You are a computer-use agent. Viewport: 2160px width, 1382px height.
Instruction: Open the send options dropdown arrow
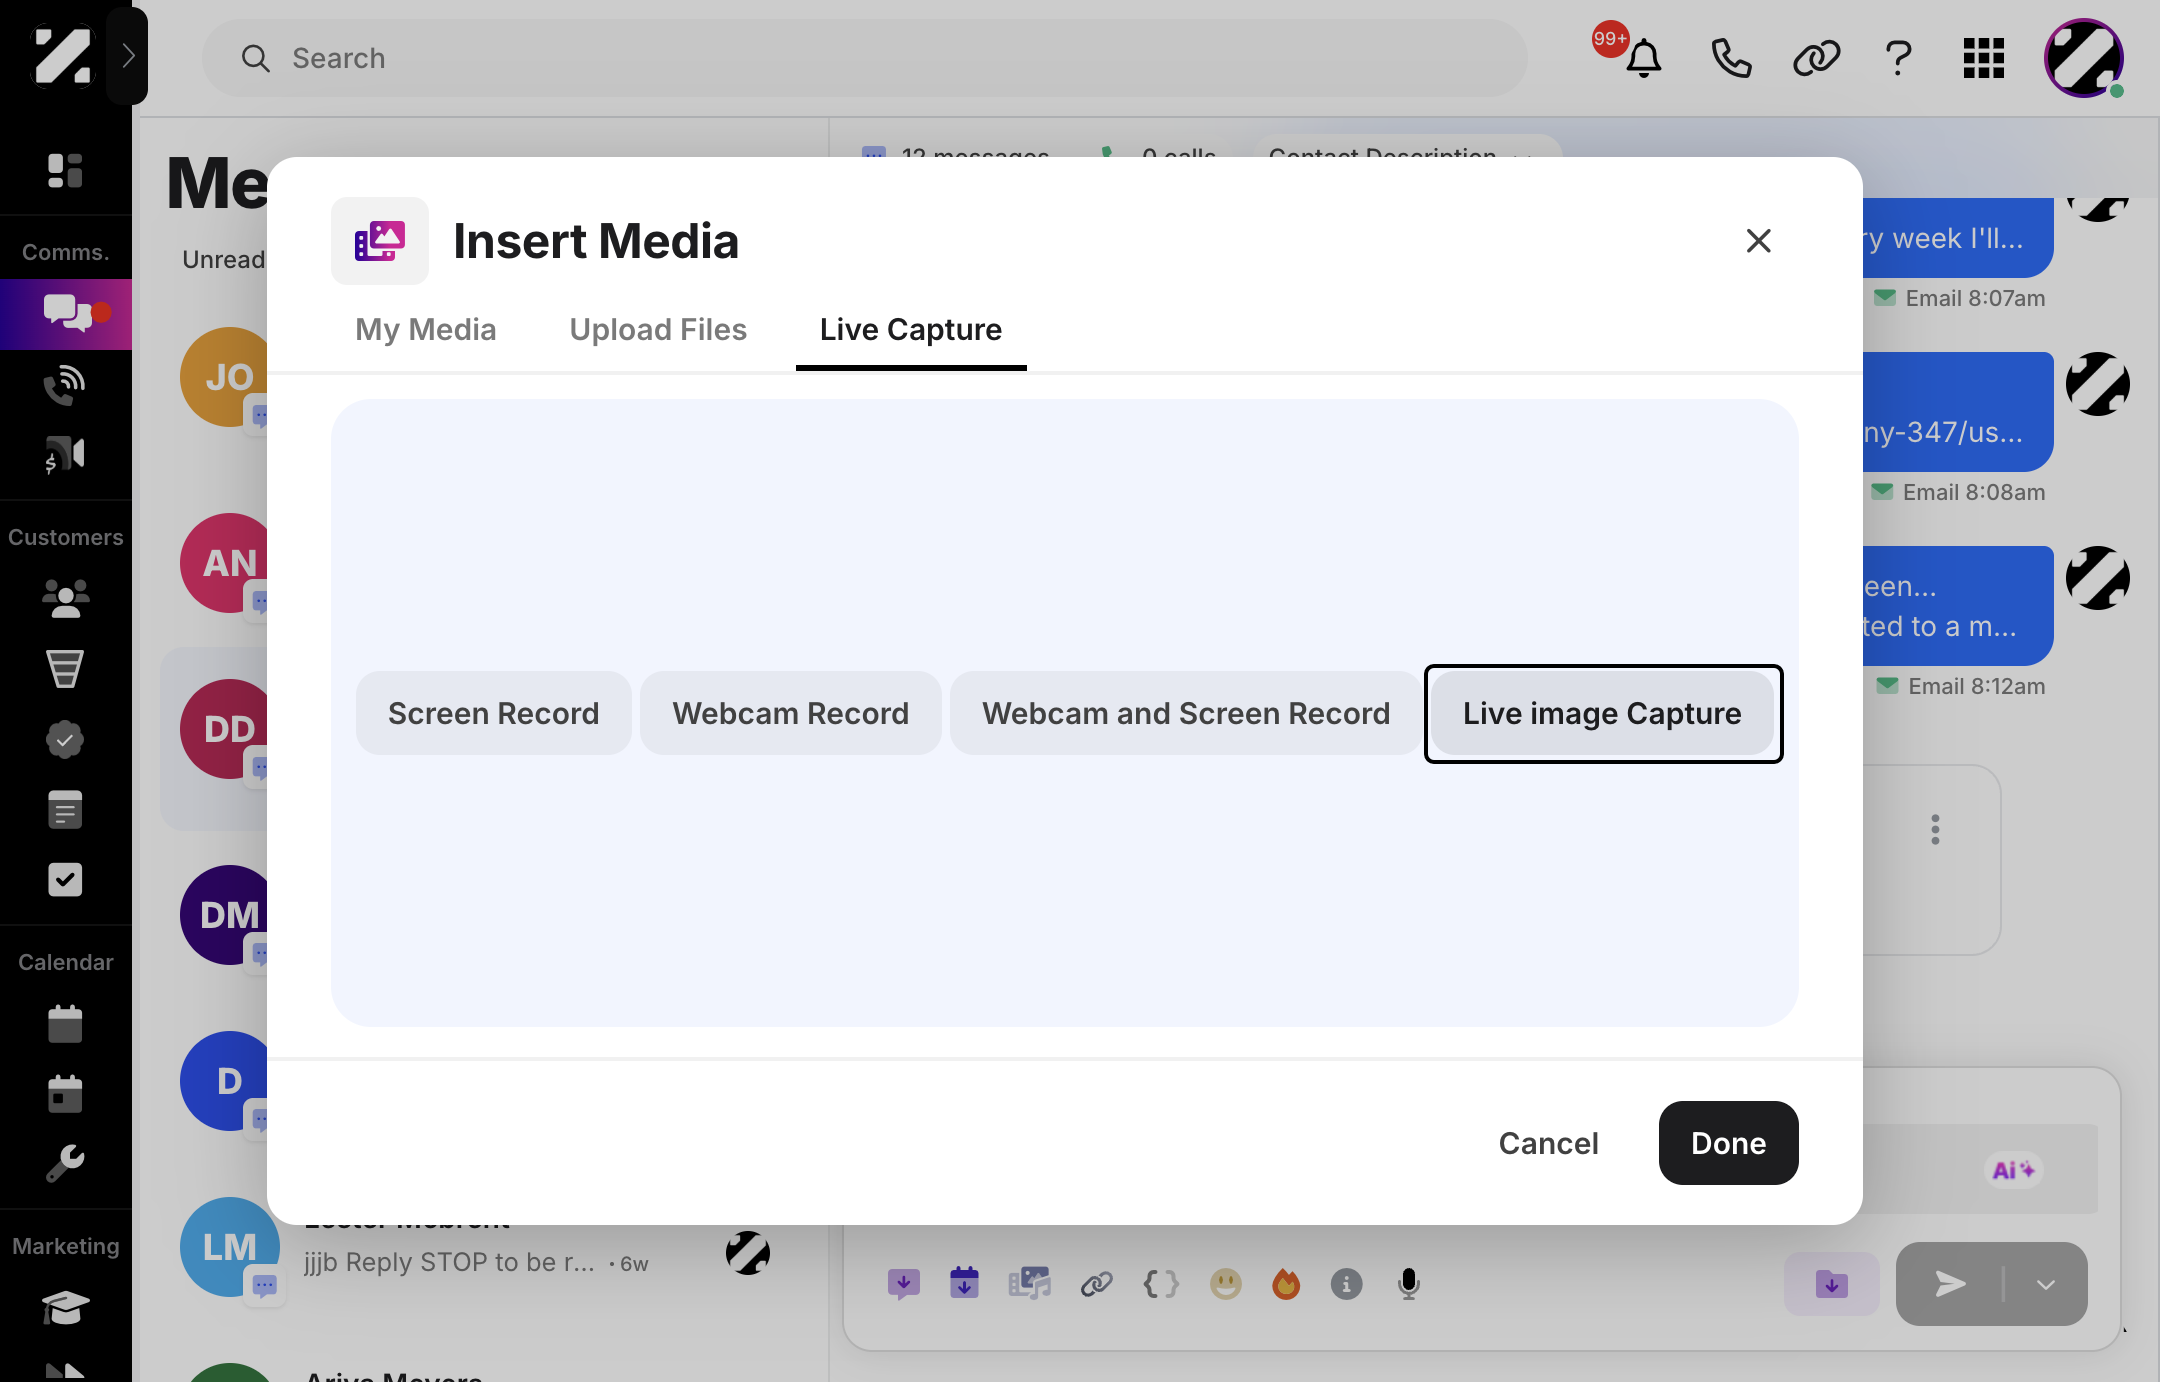(x=2046, y=1284)
